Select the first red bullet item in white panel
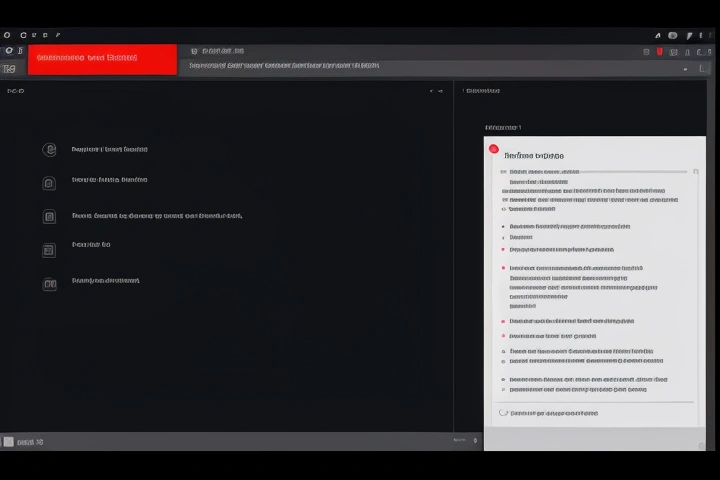 pos(503,249)
